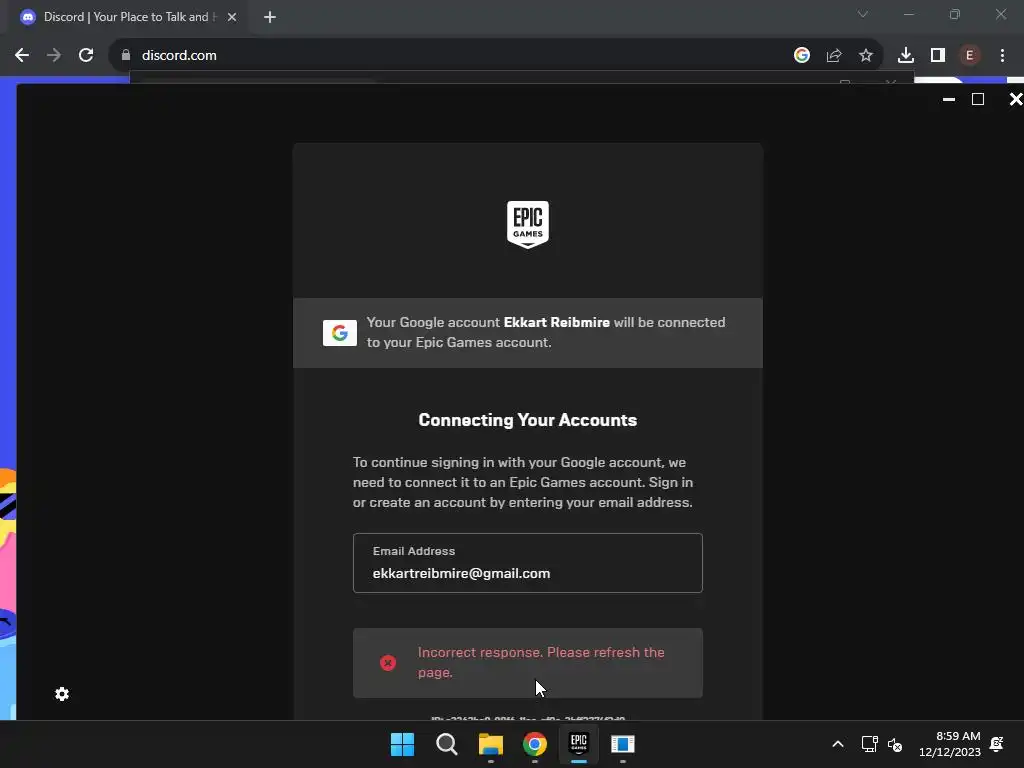
Task: Maximize the Epic Games window
Action: 978,99
